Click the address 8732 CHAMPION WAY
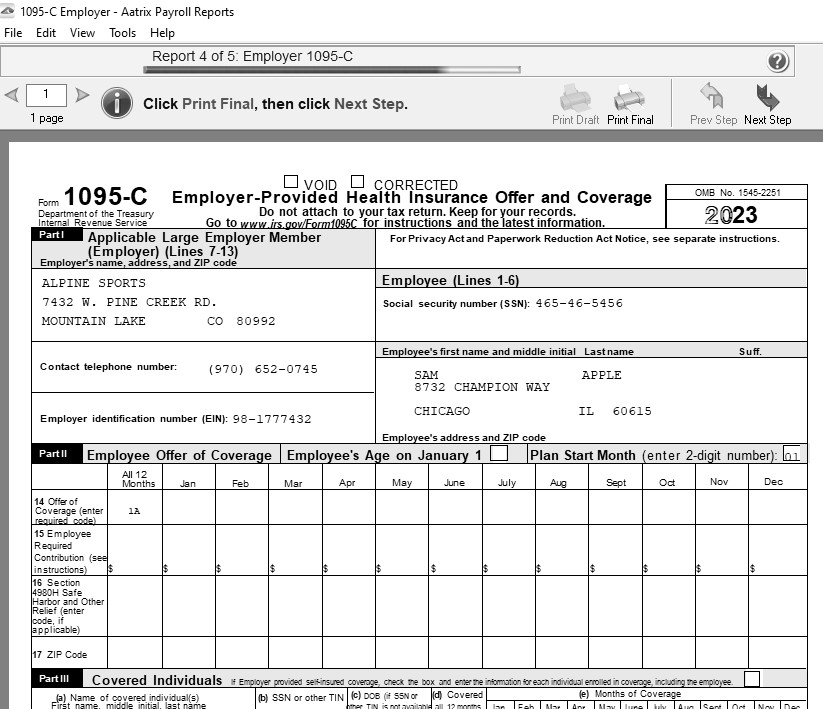The image size is (823, 709). [x=482, y=387]
